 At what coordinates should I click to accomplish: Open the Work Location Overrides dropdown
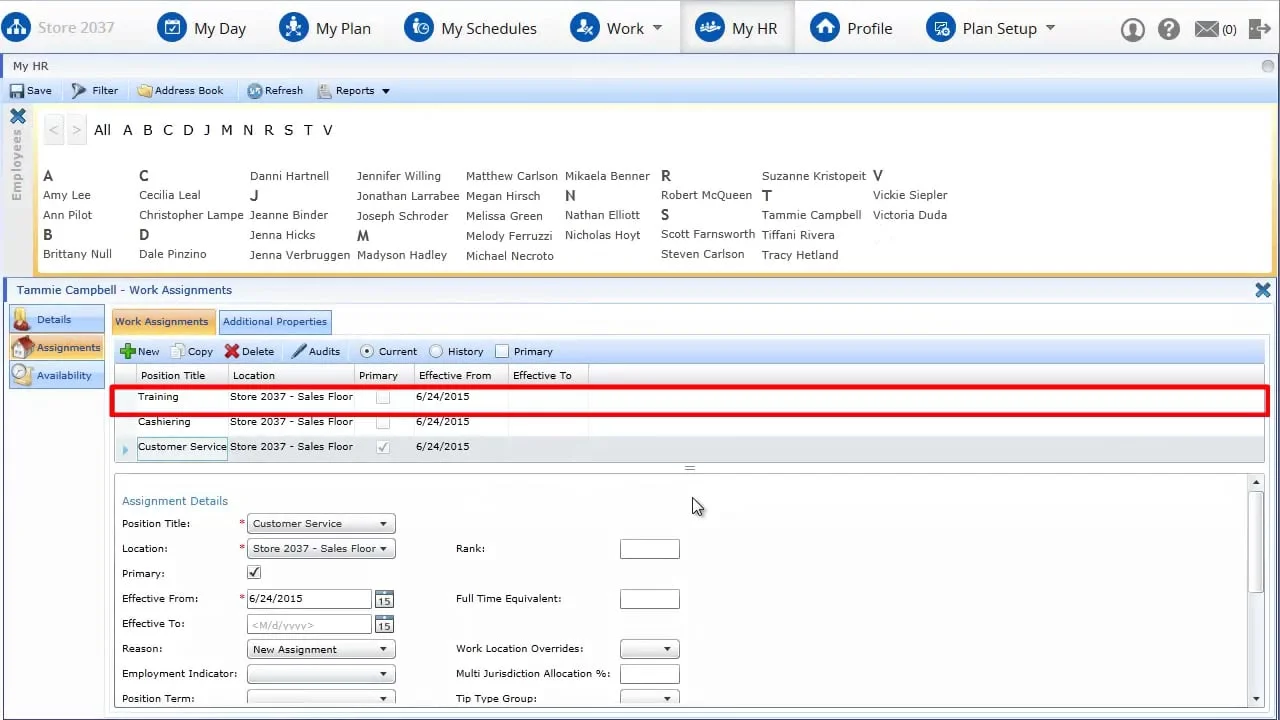649,649
